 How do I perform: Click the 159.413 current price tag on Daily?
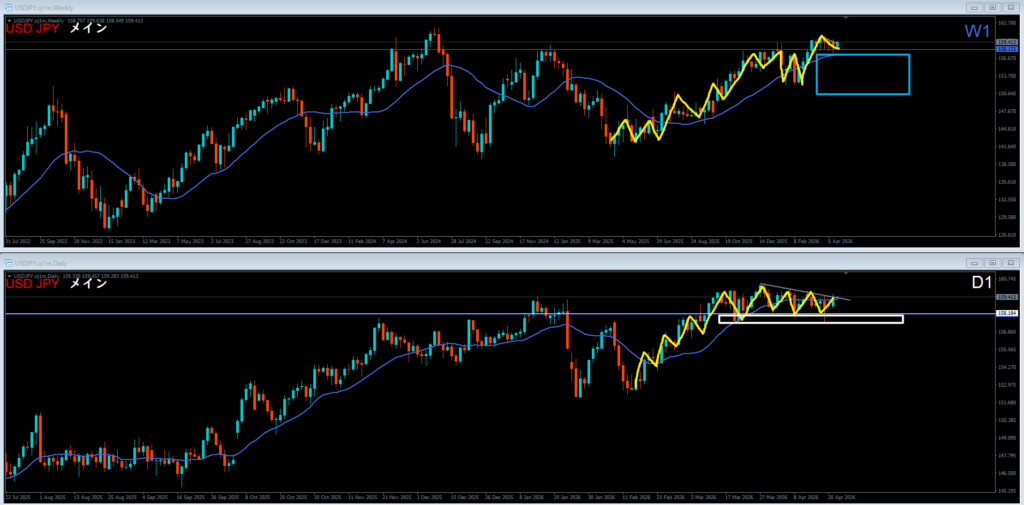1007,298
